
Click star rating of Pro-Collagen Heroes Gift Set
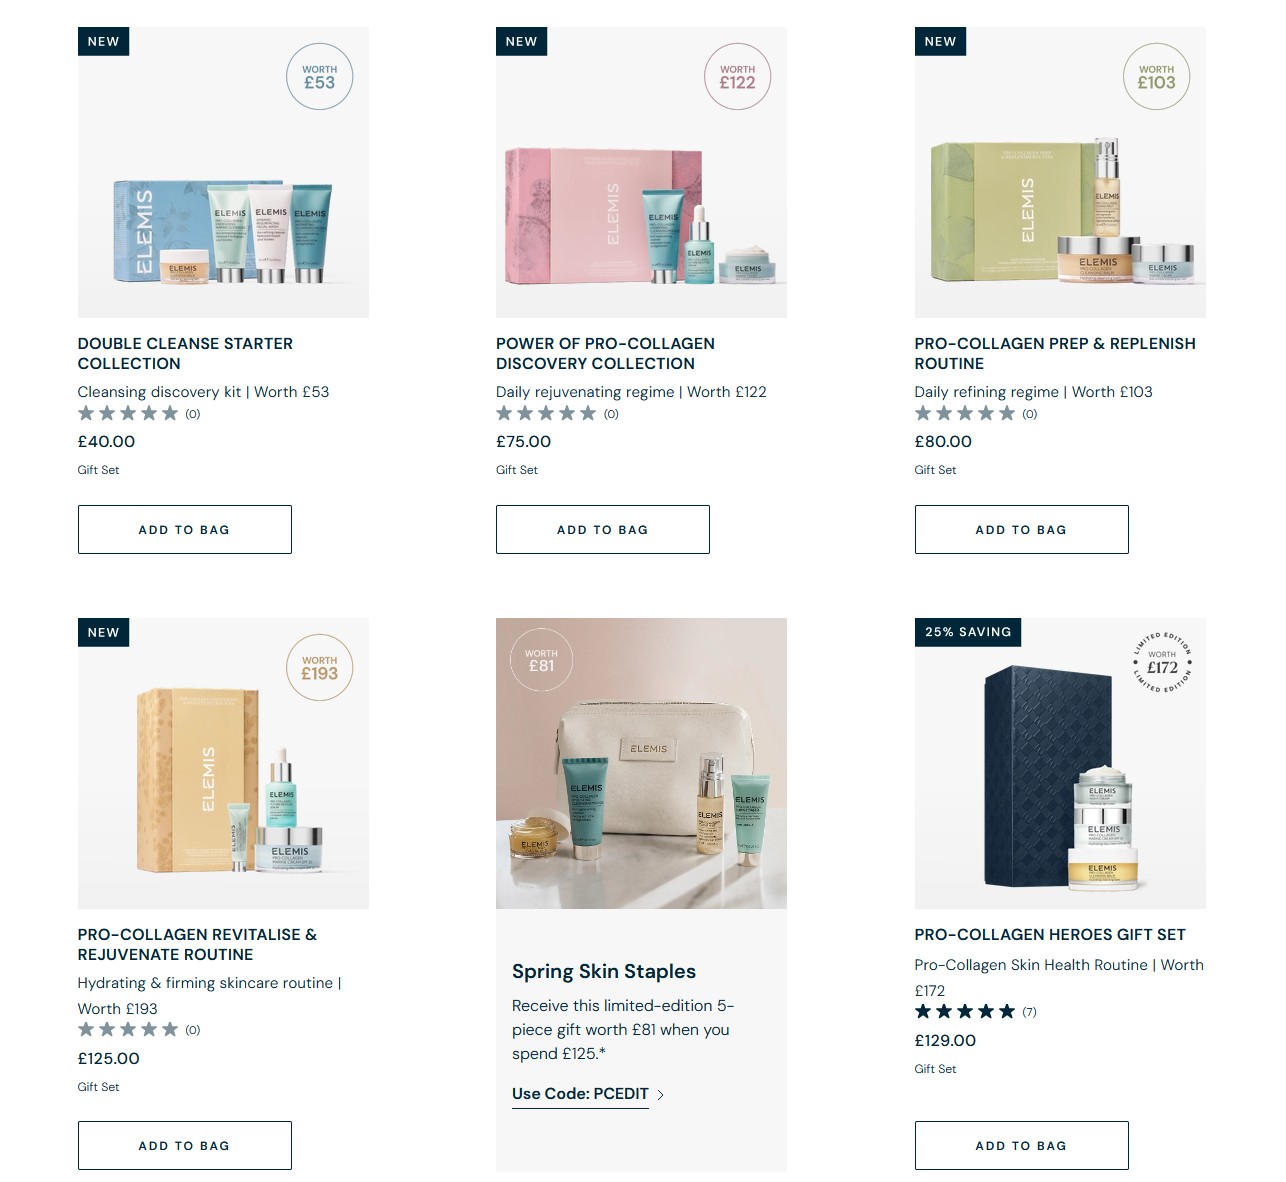(965, 1012)
